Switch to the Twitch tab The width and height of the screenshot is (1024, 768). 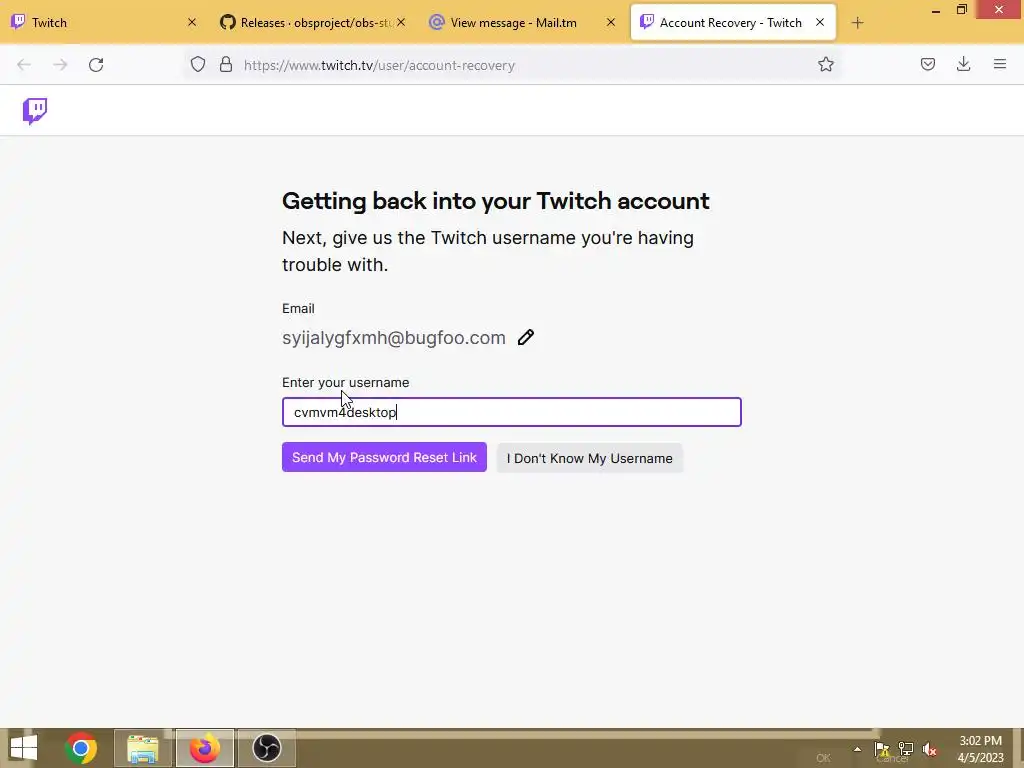tap(104, 22)
